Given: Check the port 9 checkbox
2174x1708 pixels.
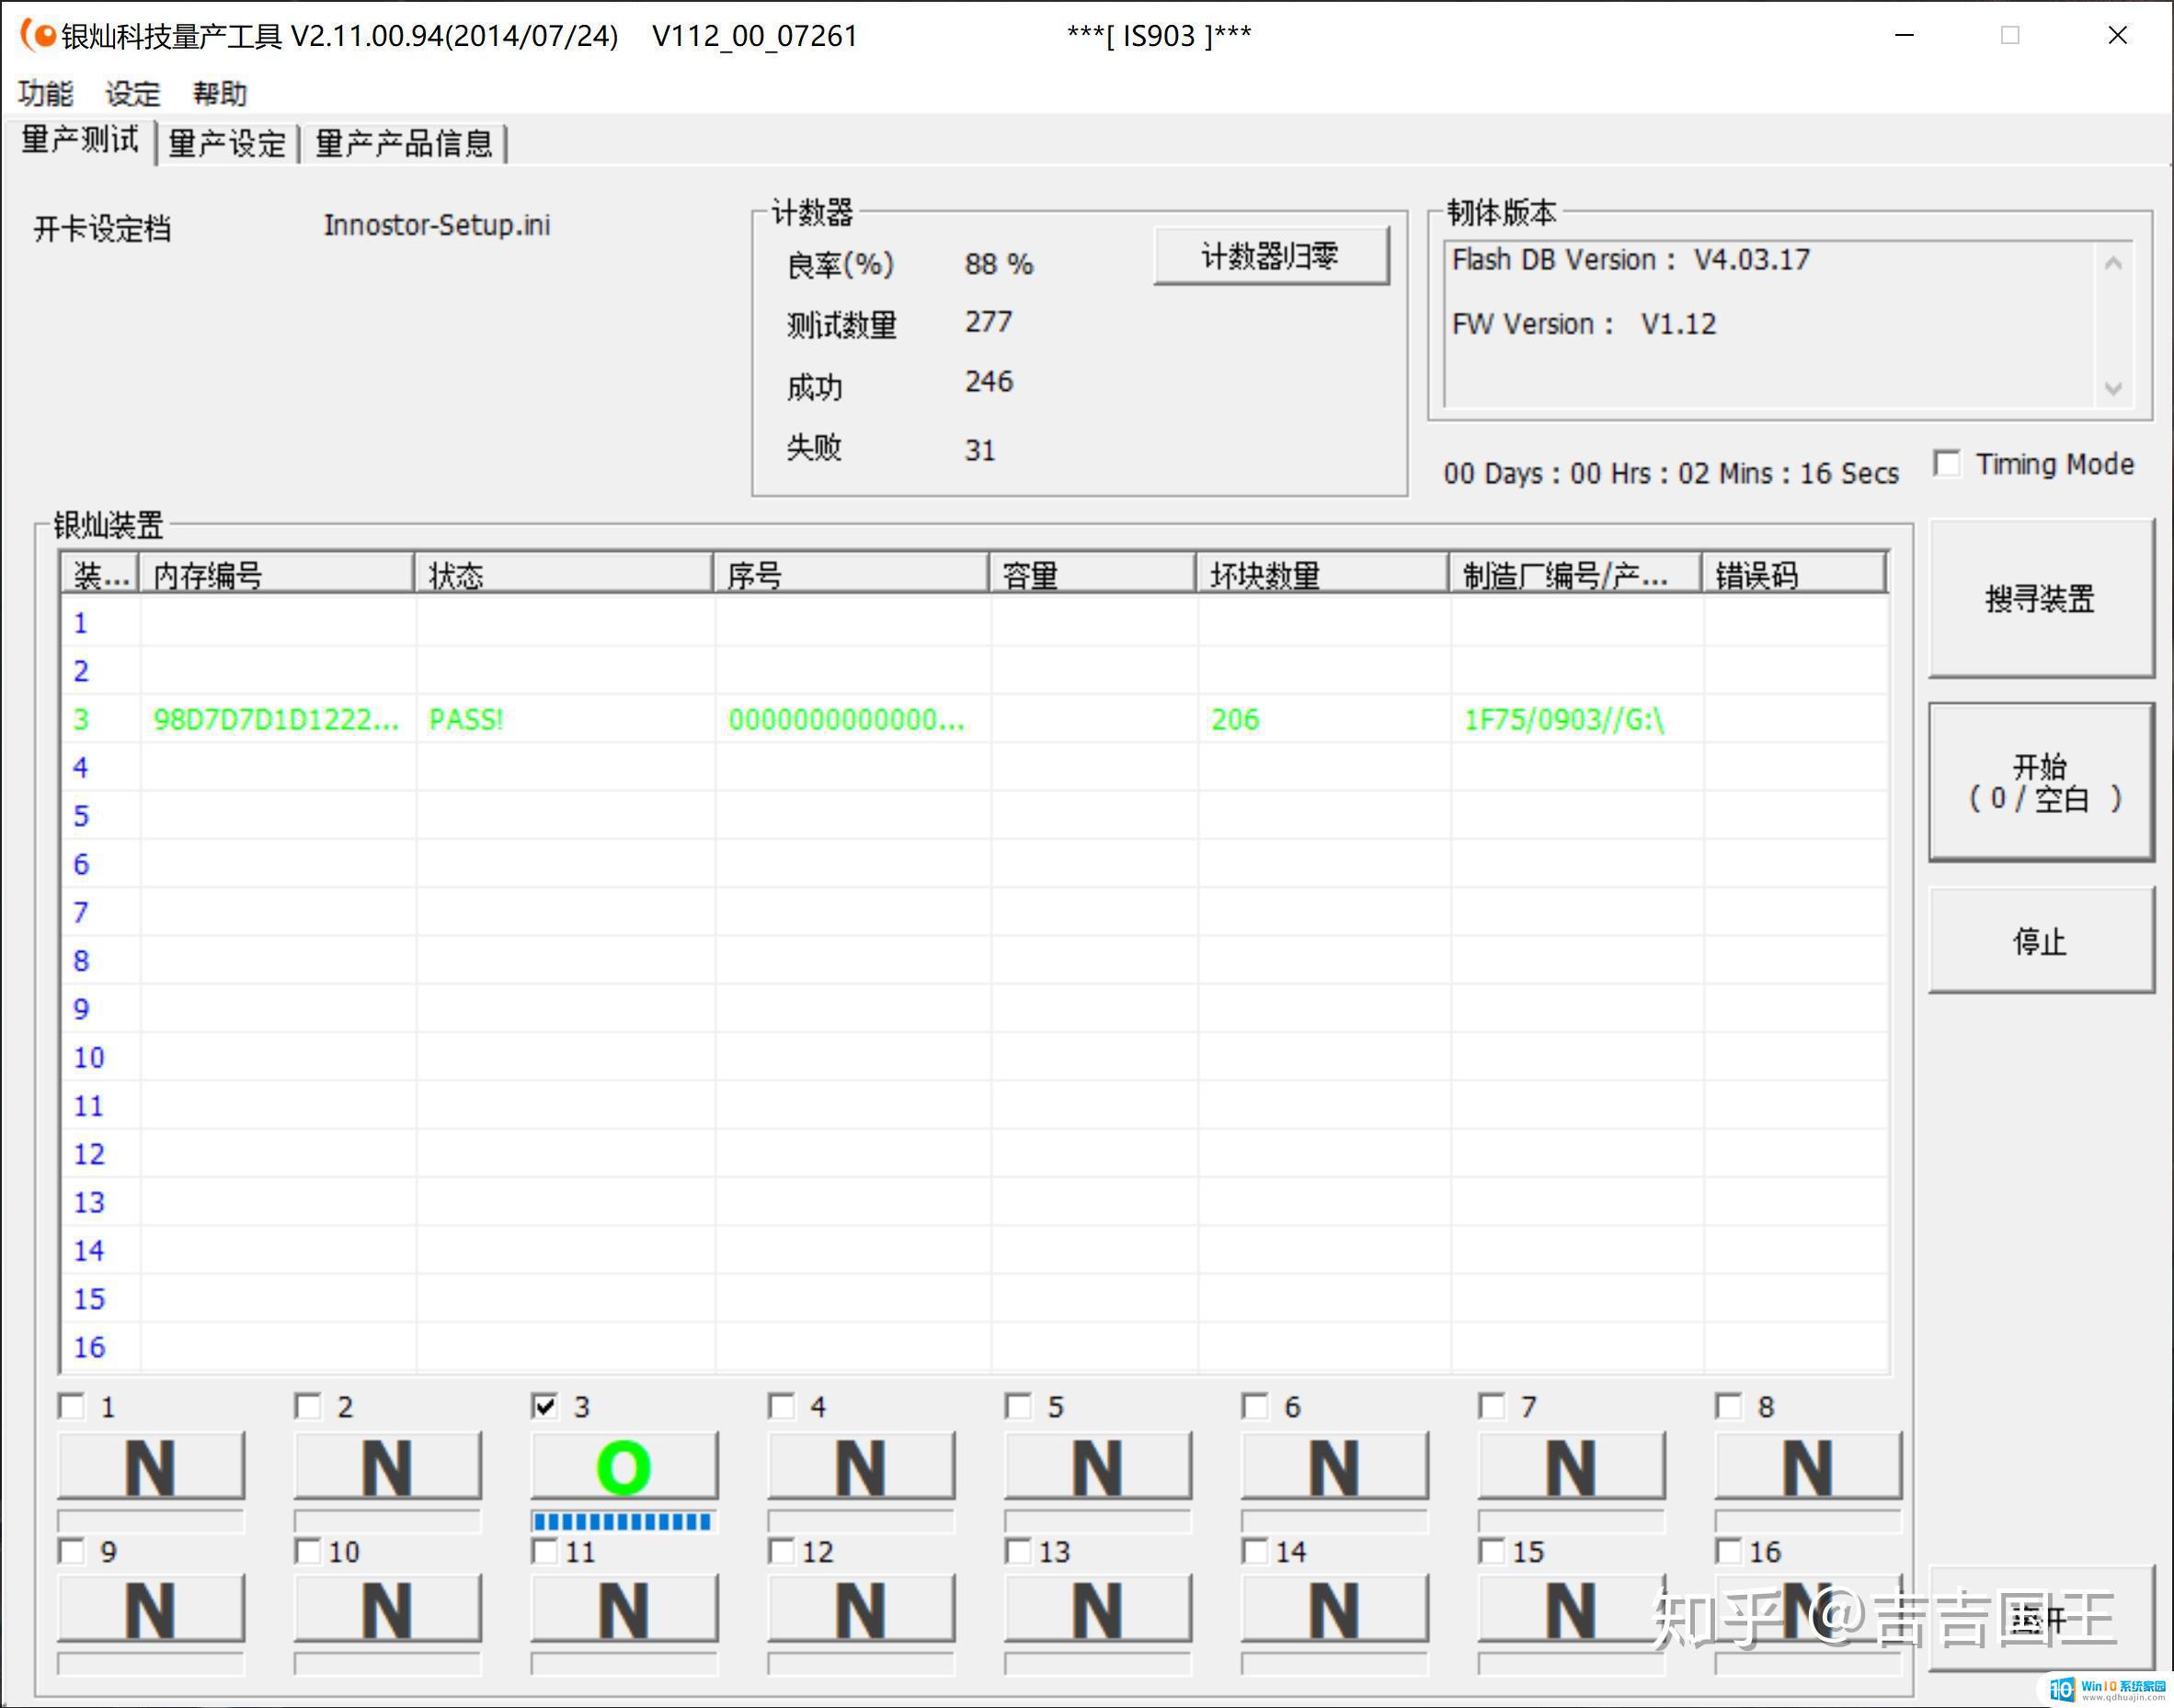Looking at the screenshot, I should click(x=72, y=1551).
